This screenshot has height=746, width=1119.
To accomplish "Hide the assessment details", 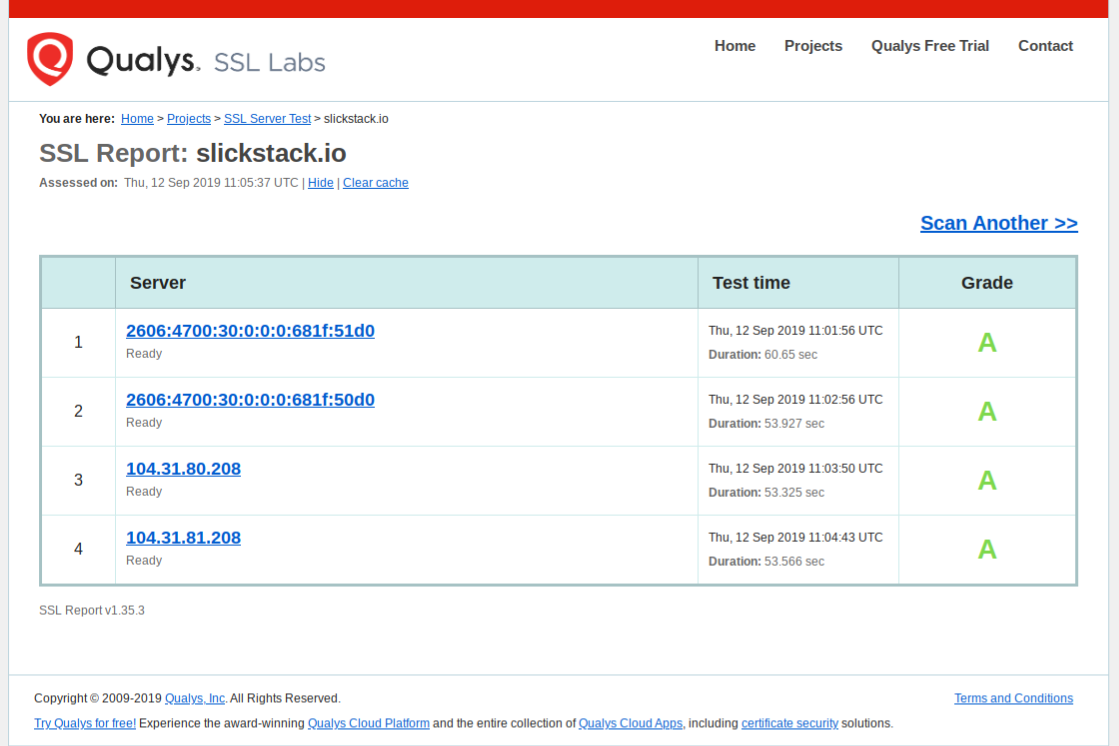I will tap(320, 182).
